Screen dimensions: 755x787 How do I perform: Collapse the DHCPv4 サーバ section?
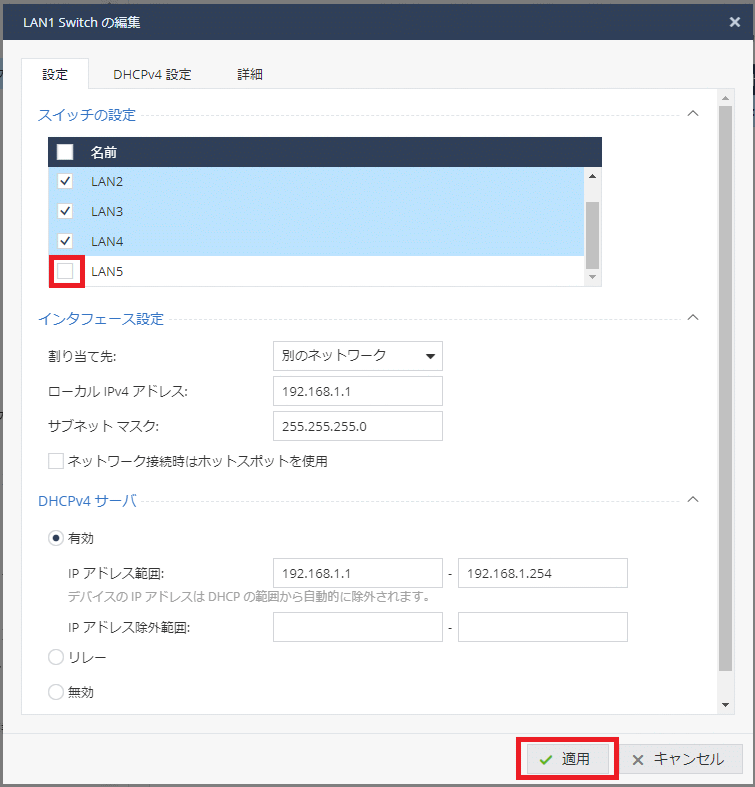[x=693, y=499]
